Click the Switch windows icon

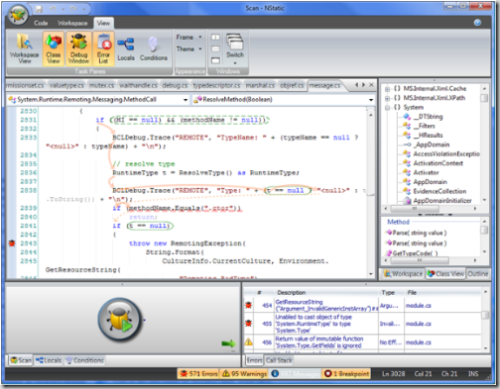235,49
